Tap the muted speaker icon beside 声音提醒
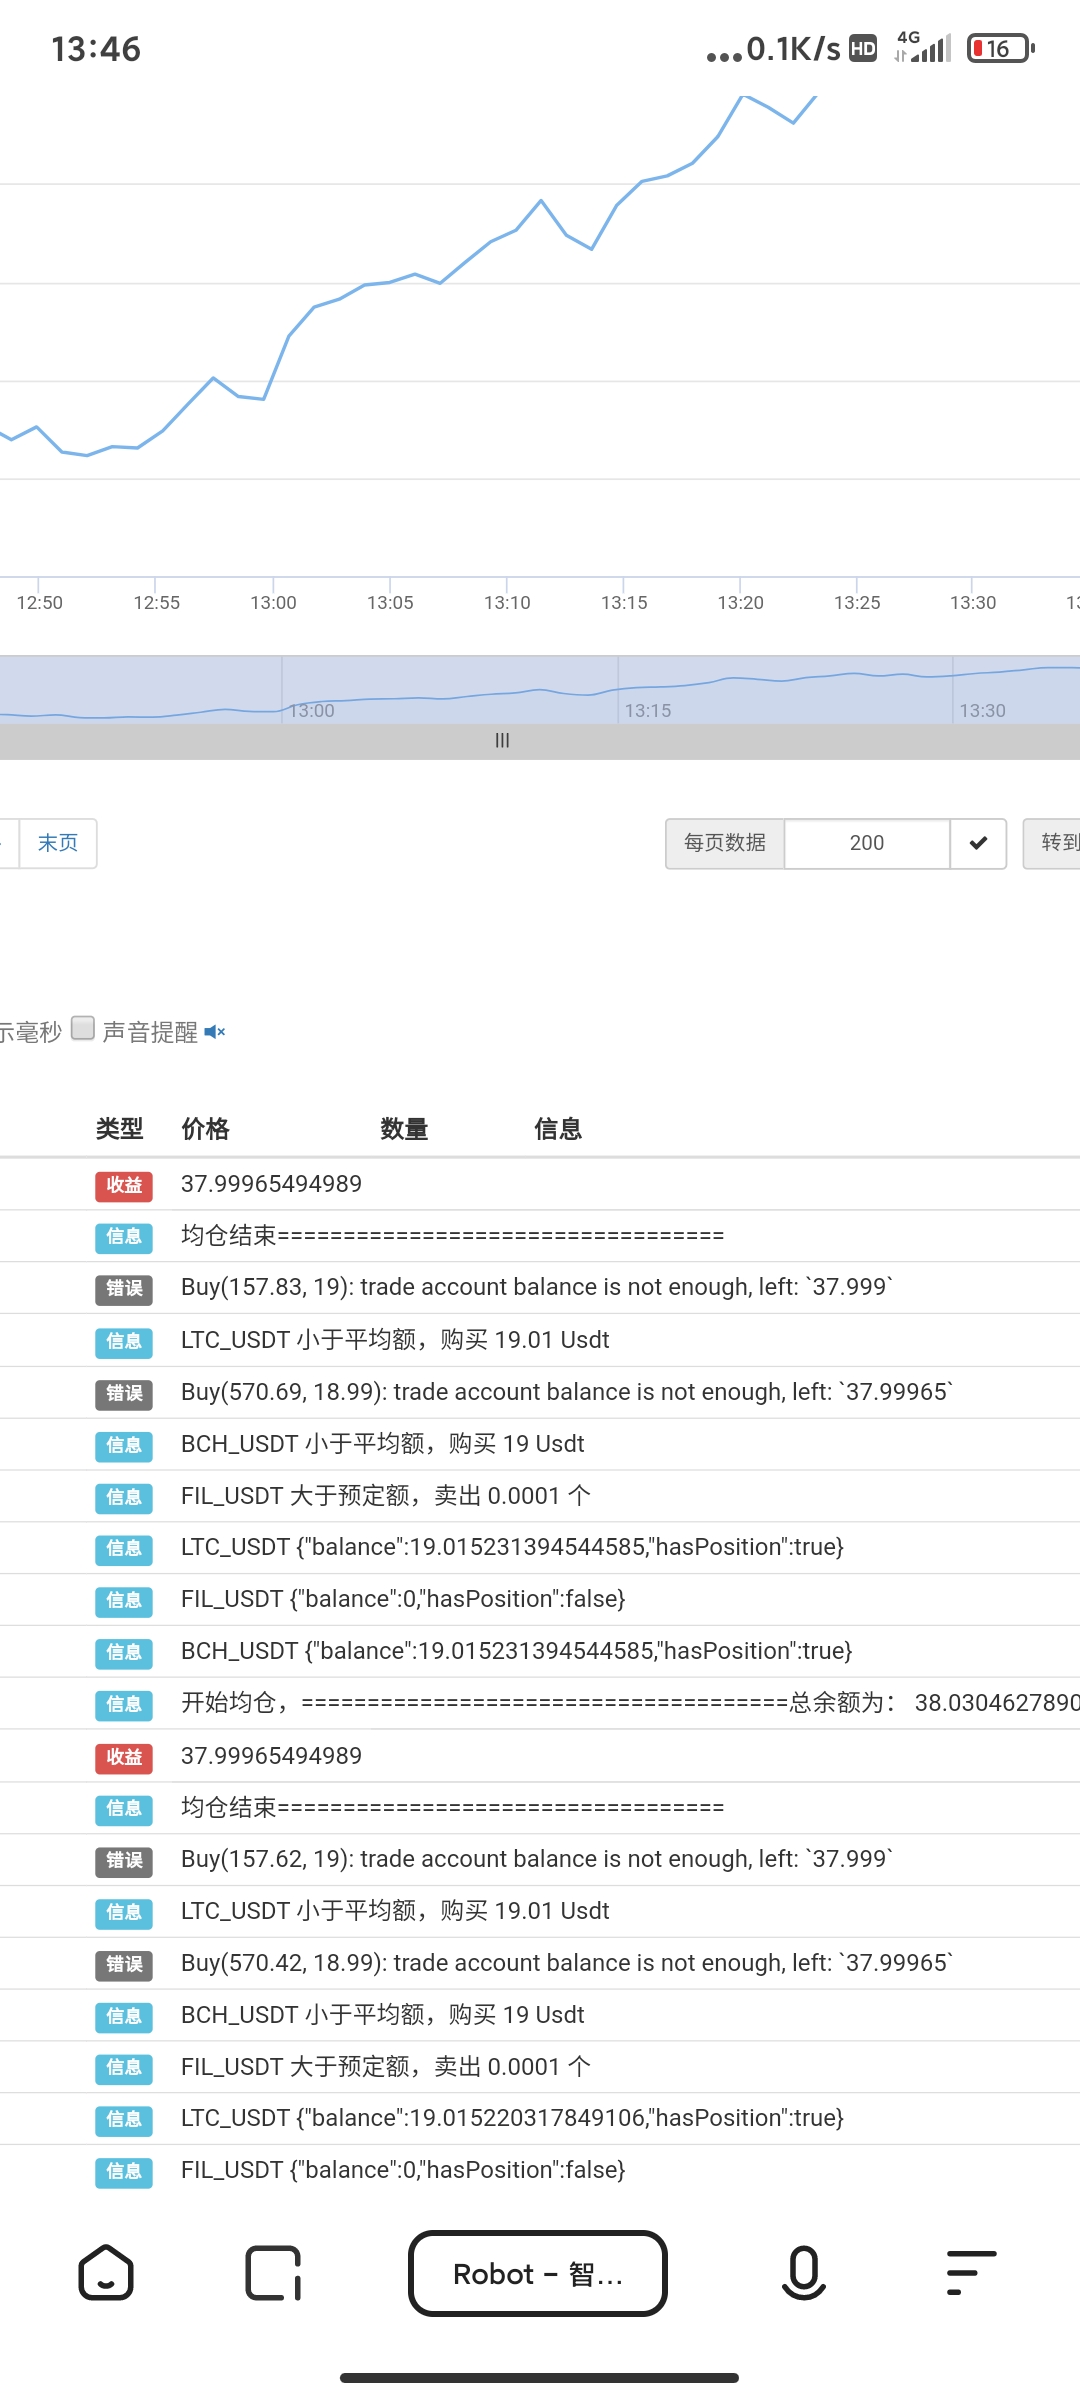The width and height of the screenshot is (1080, 2400). coord(215,1031)
